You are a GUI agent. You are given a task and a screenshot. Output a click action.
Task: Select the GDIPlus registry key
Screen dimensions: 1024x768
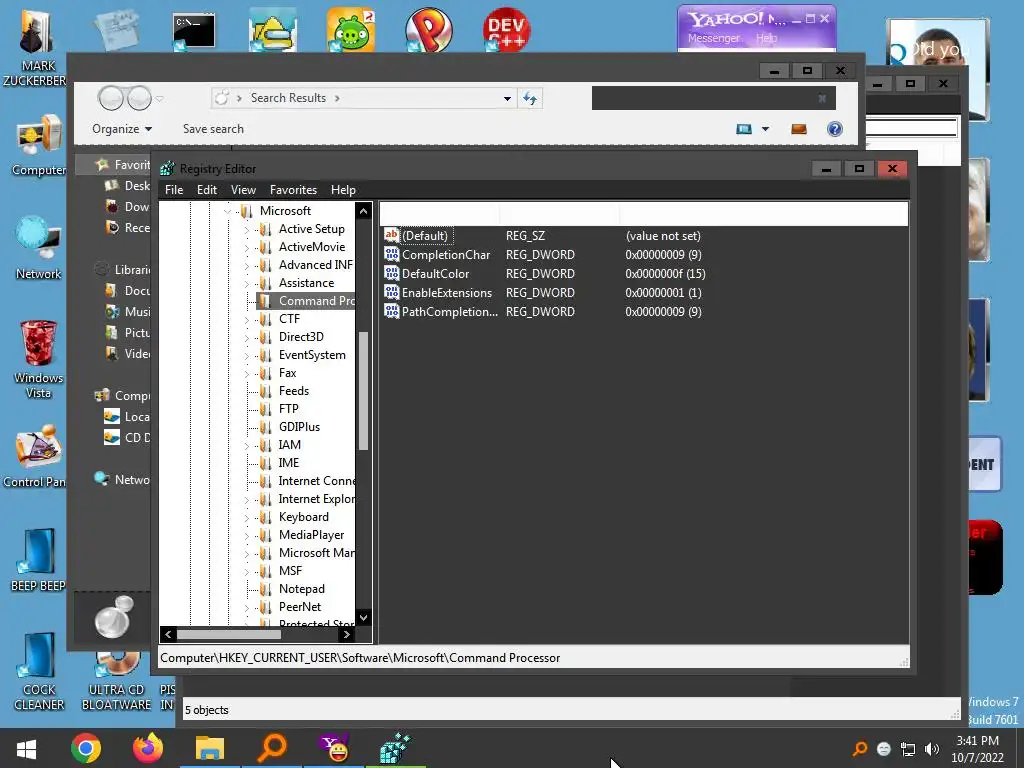coord(299,427)
